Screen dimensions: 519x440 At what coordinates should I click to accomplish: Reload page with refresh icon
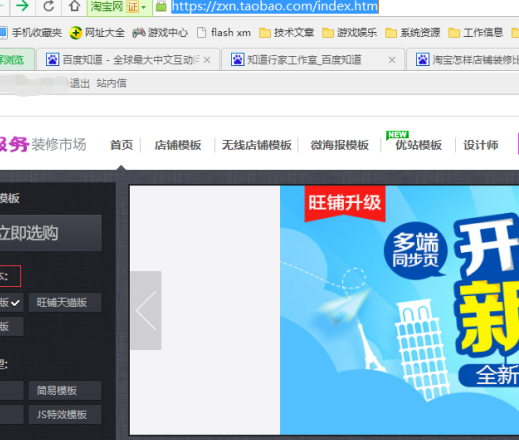pos(49,6)
